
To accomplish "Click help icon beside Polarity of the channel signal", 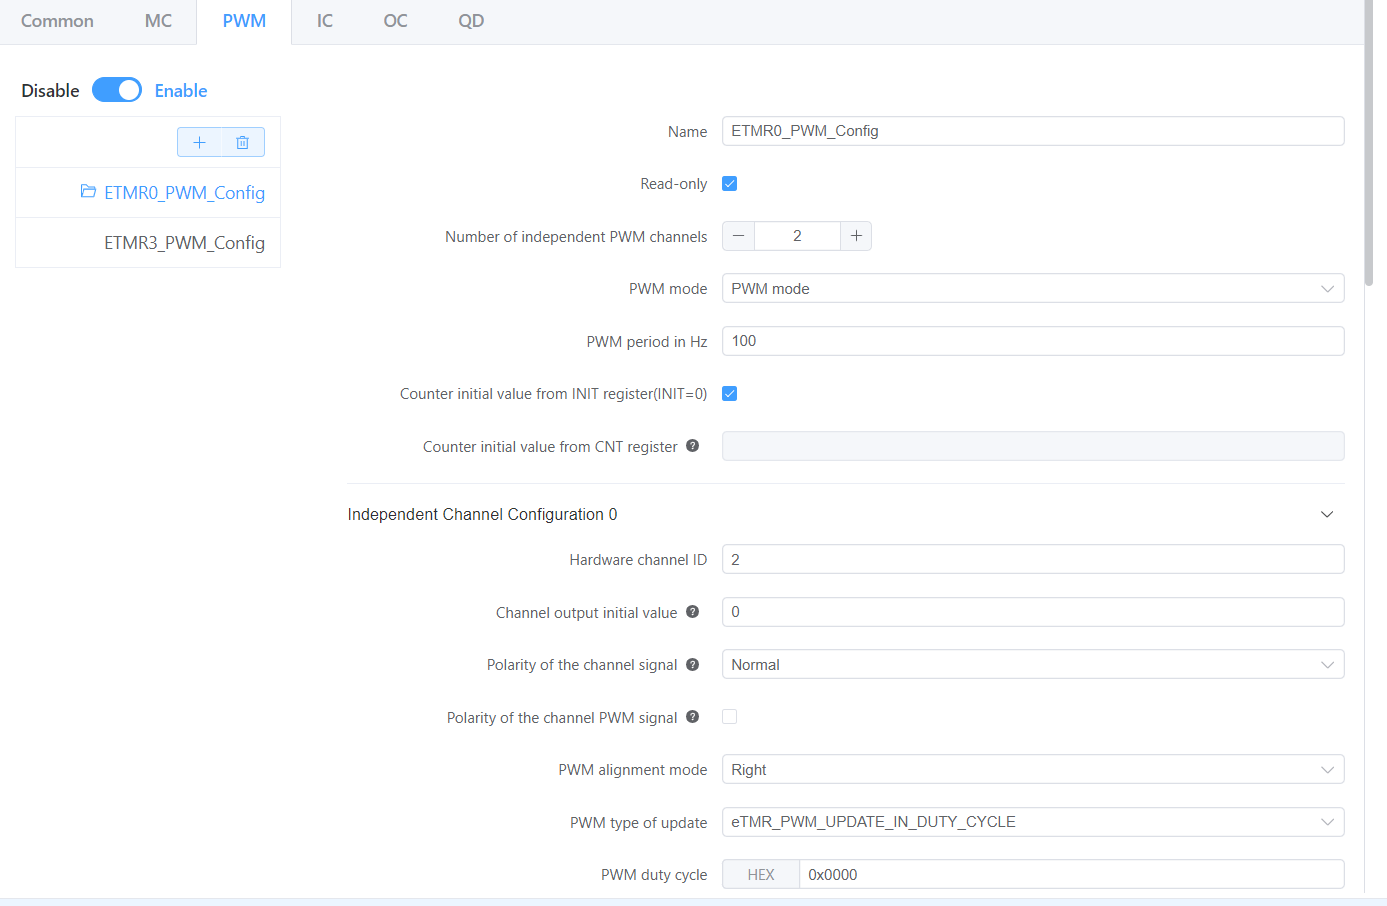I will (692, 664).
